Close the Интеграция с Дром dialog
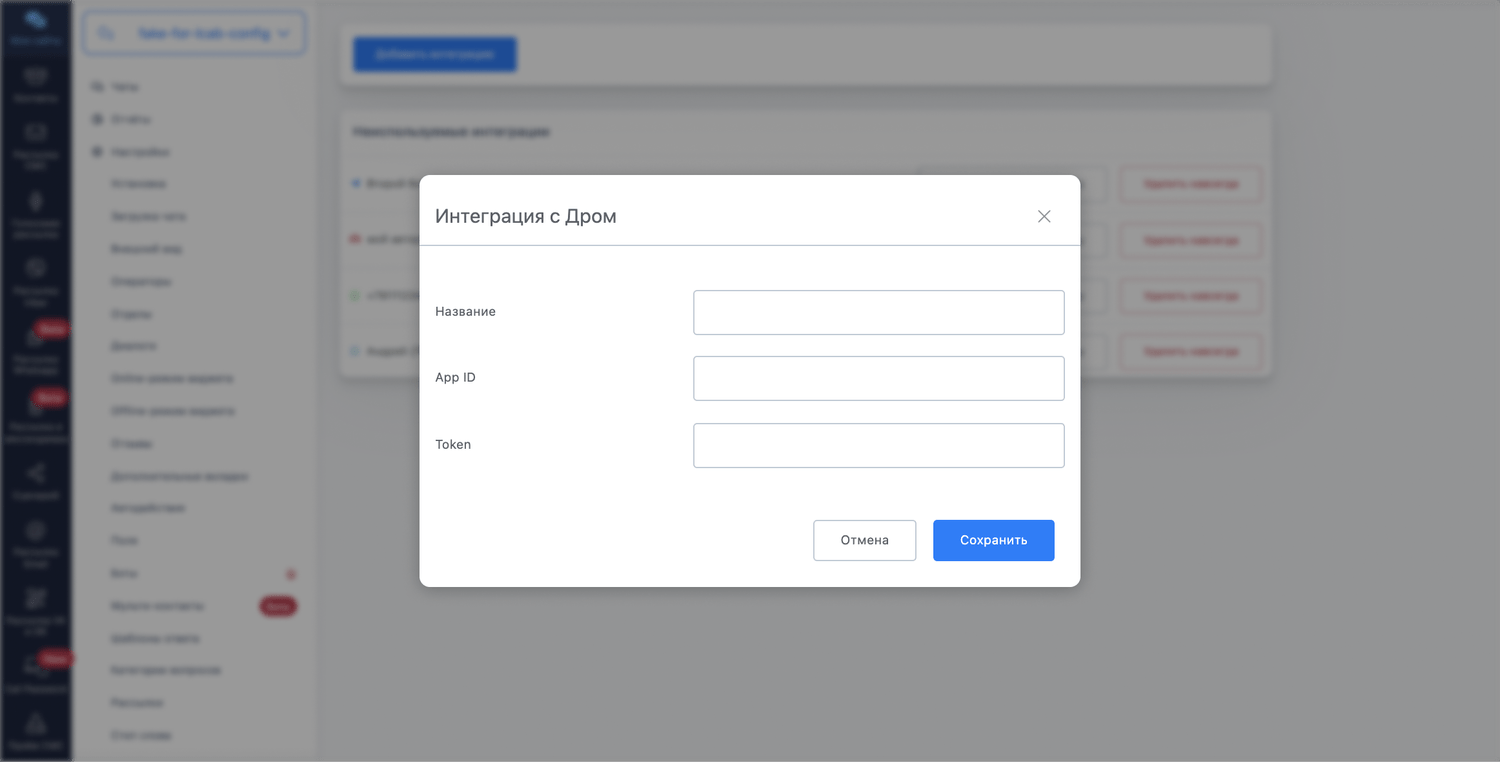 (x=1044, y=216)
